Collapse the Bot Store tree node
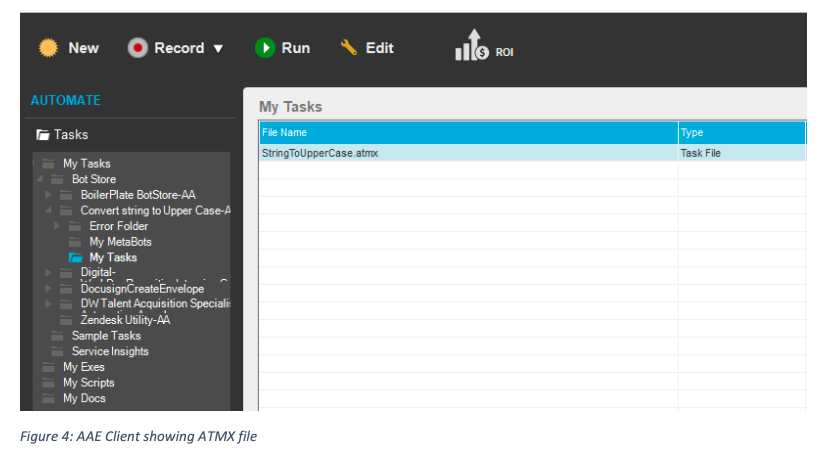This screenshot has width=829, height=452. point(40,179)
